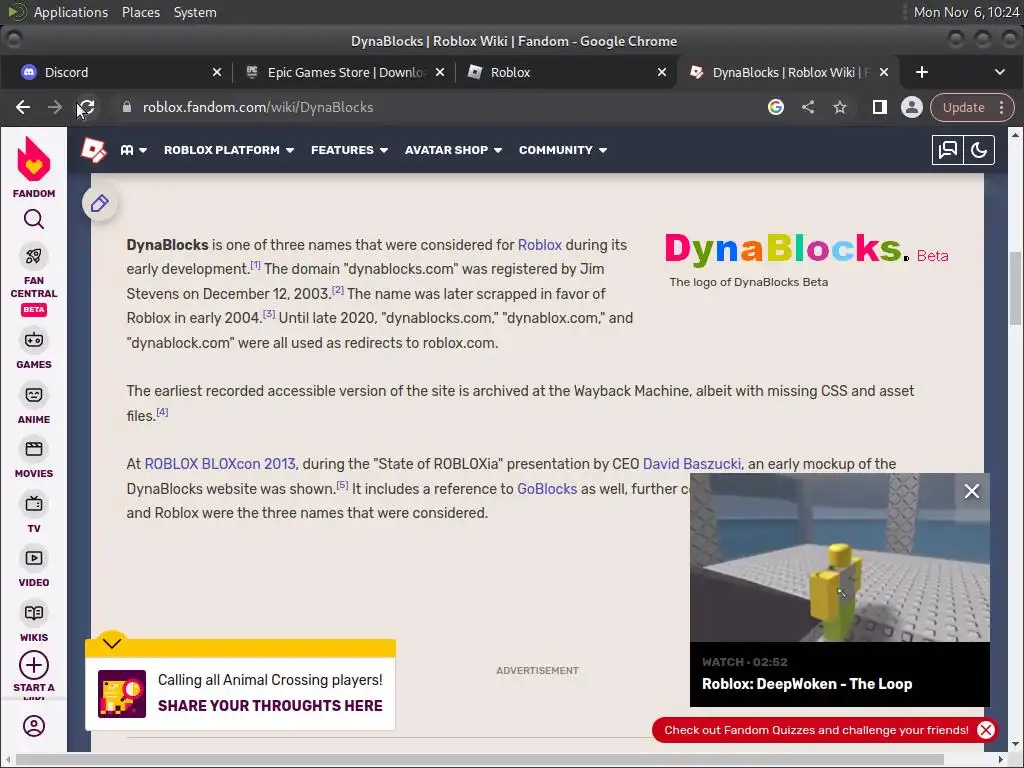This screenshot has height=768, width=1024.
Task: Expand the Features menu
Action: 349,150
